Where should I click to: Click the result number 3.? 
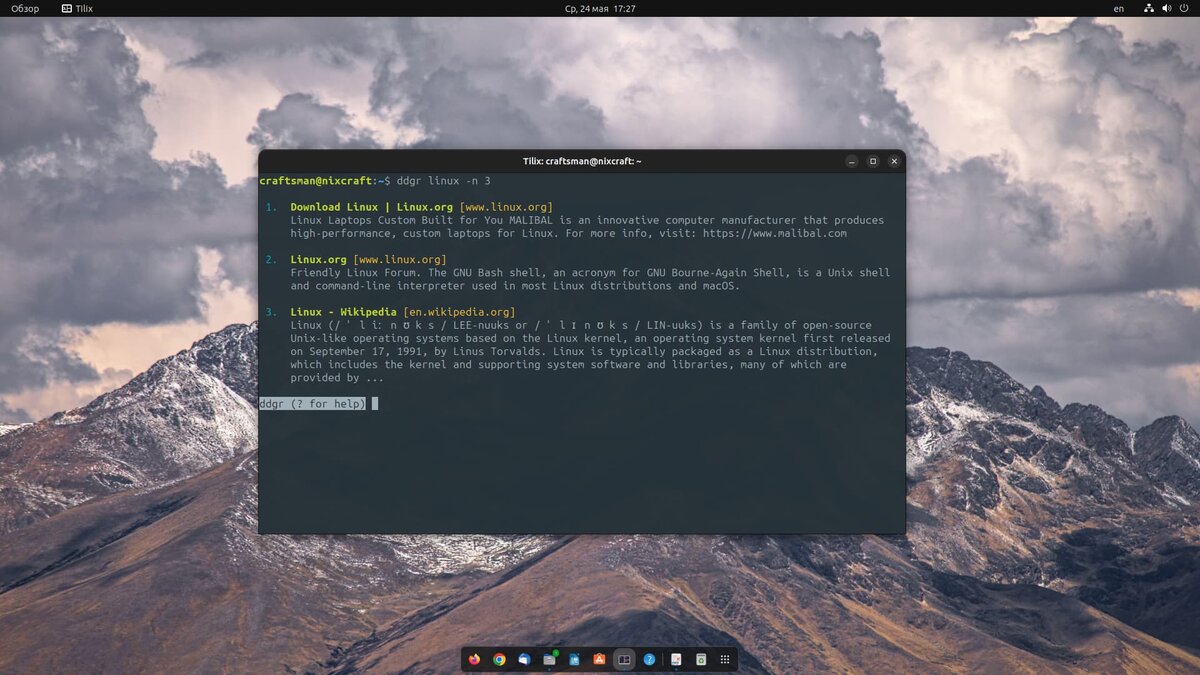[x=271, y=312]
